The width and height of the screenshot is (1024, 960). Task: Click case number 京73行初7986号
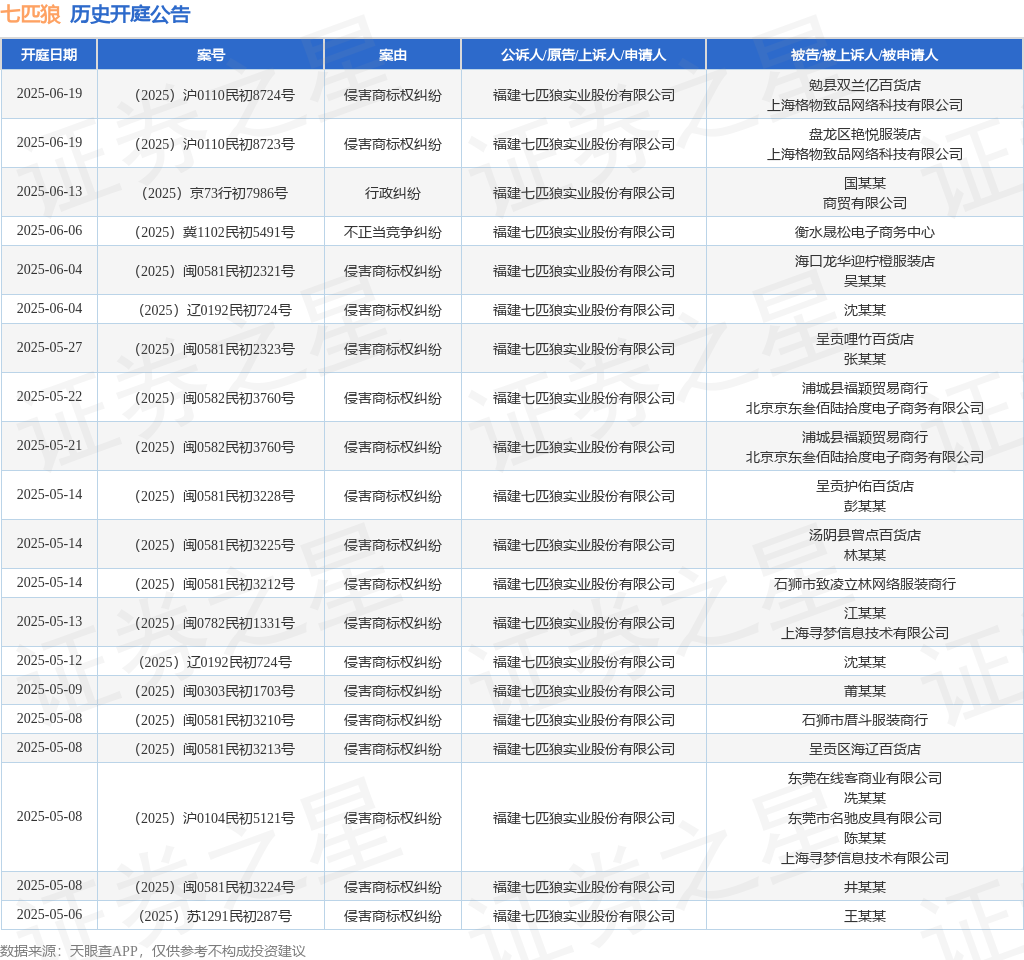(215, 193)
